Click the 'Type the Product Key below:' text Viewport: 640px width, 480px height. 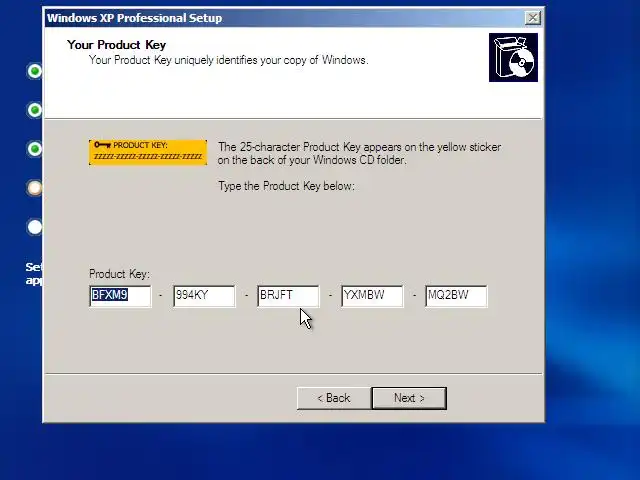coord(287,186)
